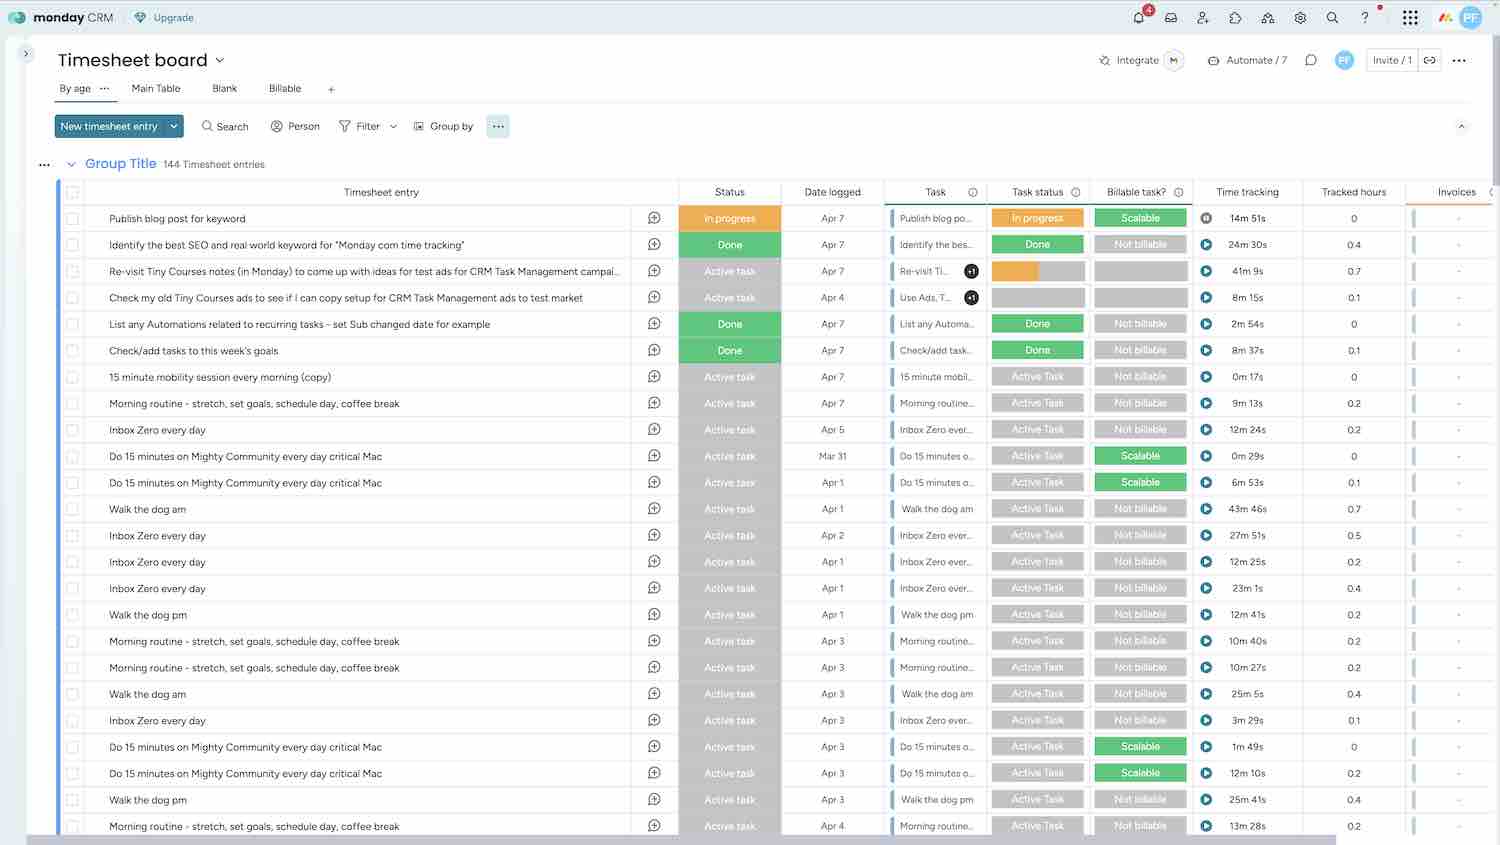Viewport: 1500px width, 845px height.
Task: Click the Invite / 1 button
Action: point(1392,60)
